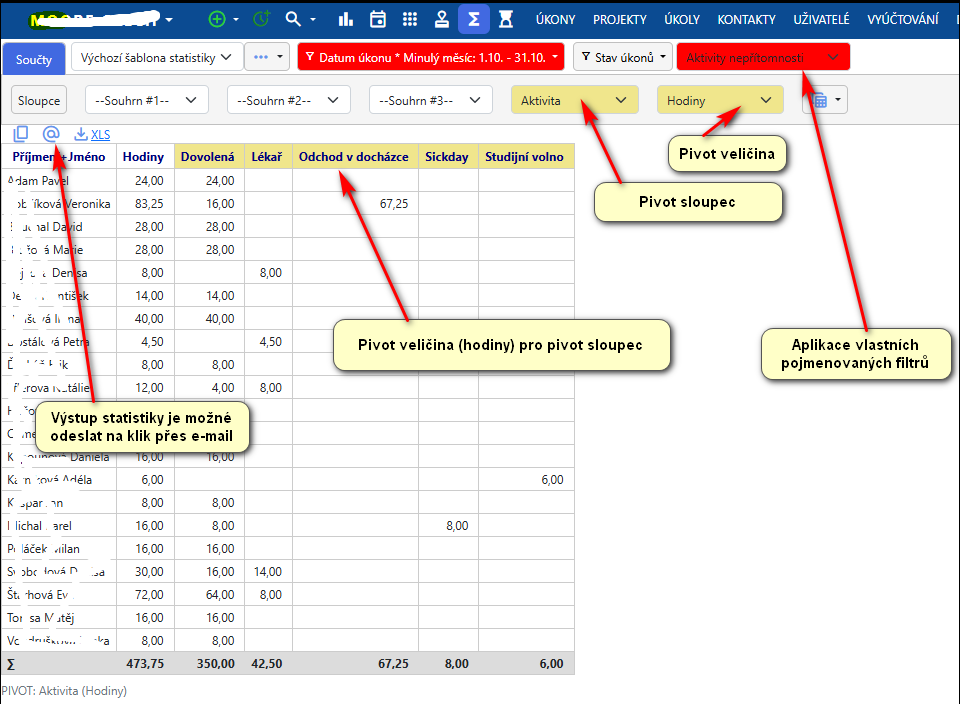Click the Sloupce button
960x704 pixels.
pyautogui.click(x=39, y=100)
